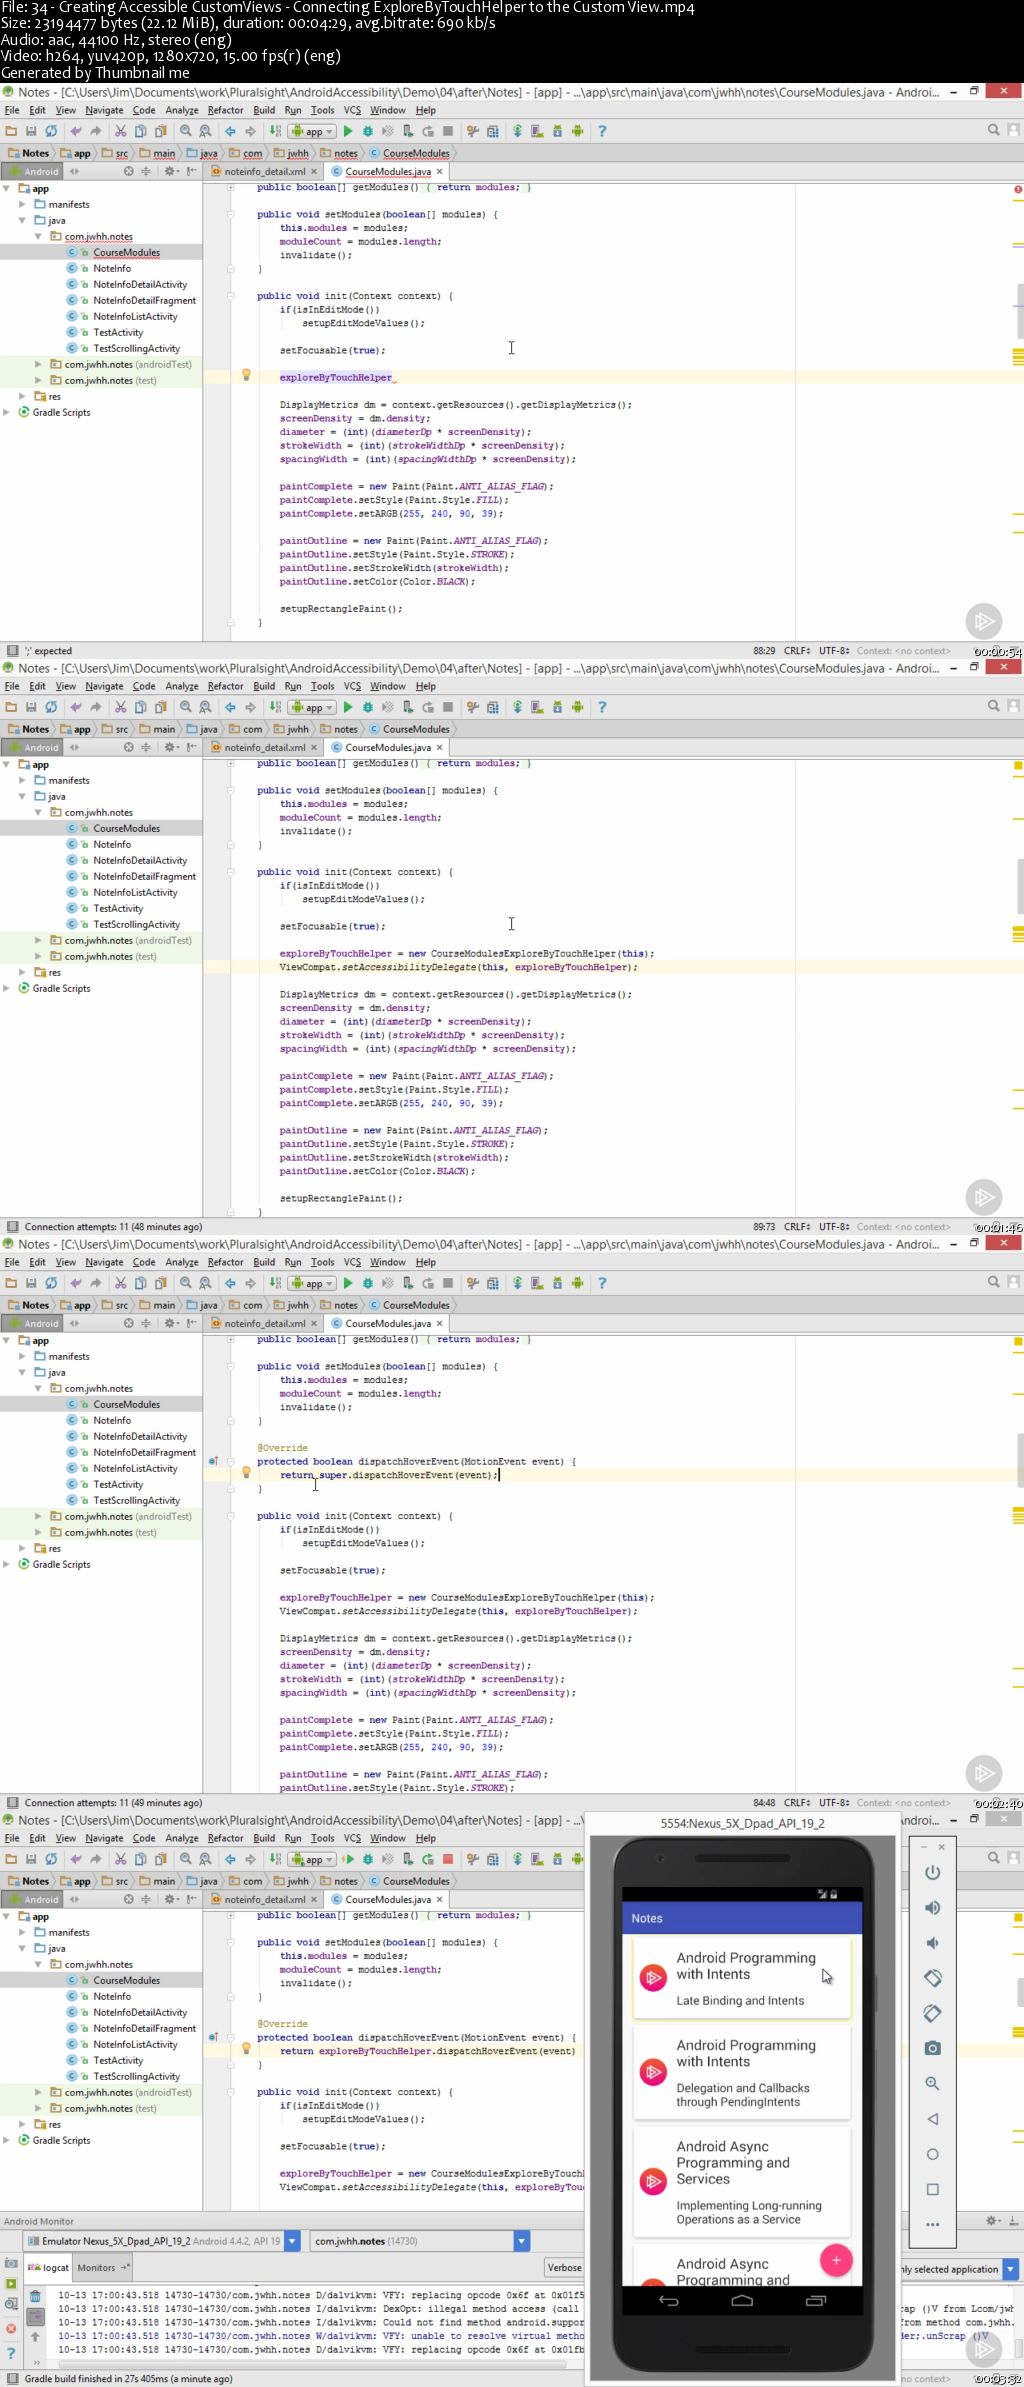Image resolution: width=1024 pixels, height=2387 pixels.
Task: Open VCS menu in 00:02:40 frame
Action: click(x=352, y=1262)
